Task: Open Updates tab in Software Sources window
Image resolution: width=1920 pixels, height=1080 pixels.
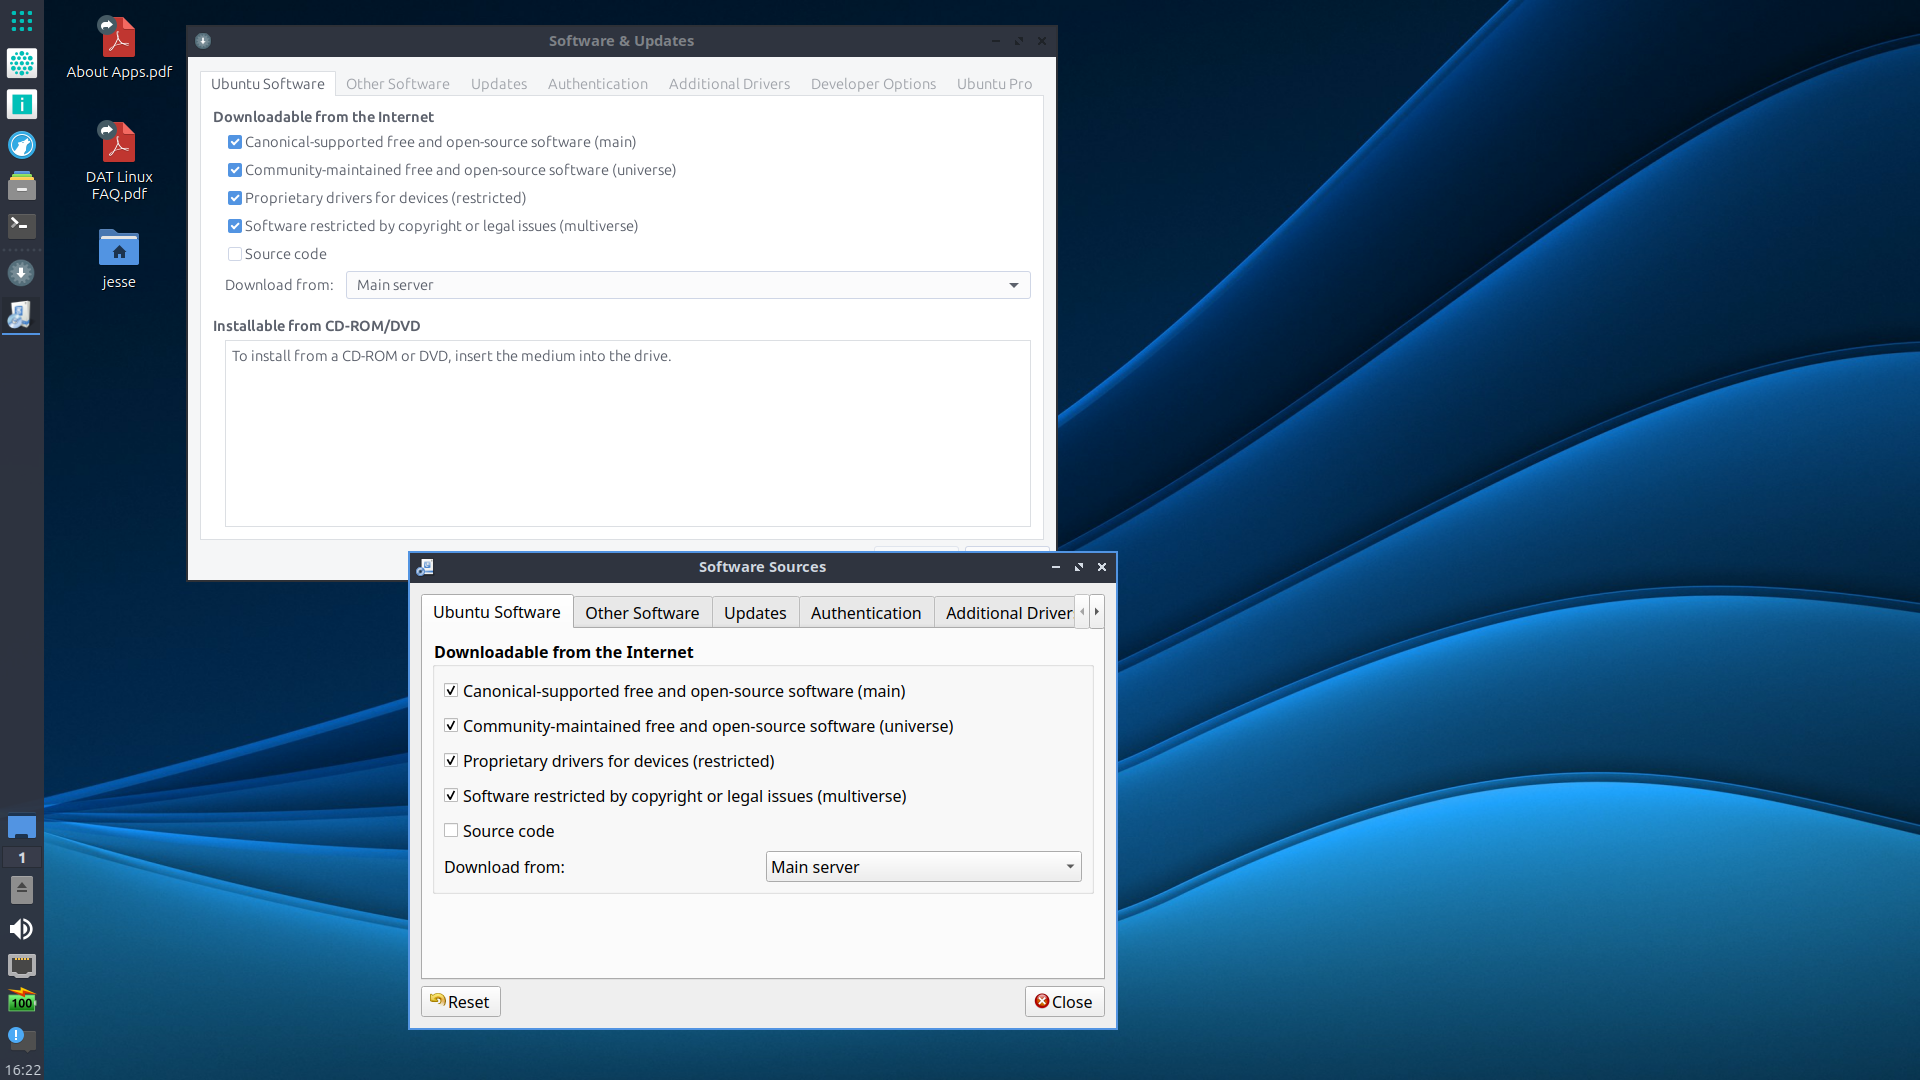Action: tap(755, 613)
